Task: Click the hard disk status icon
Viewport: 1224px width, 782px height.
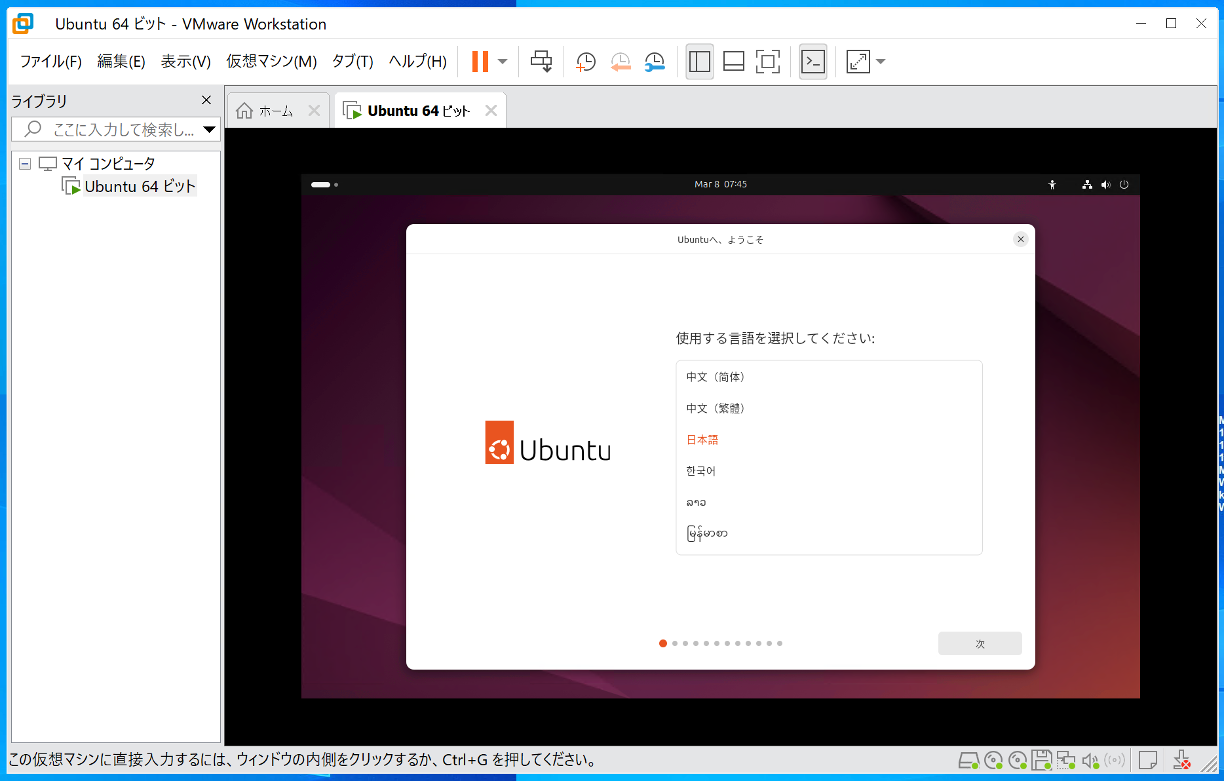Action: point(968,761)
